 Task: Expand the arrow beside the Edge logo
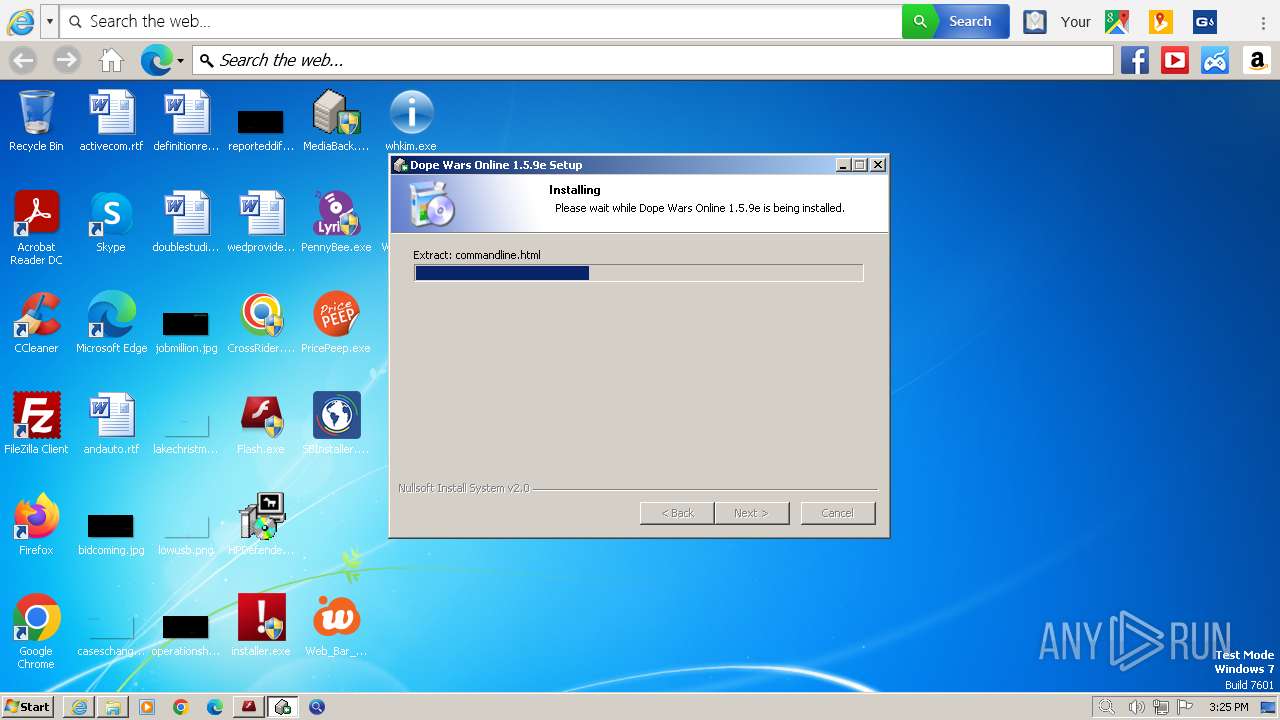pyautogui.click(x=180, y=61)
